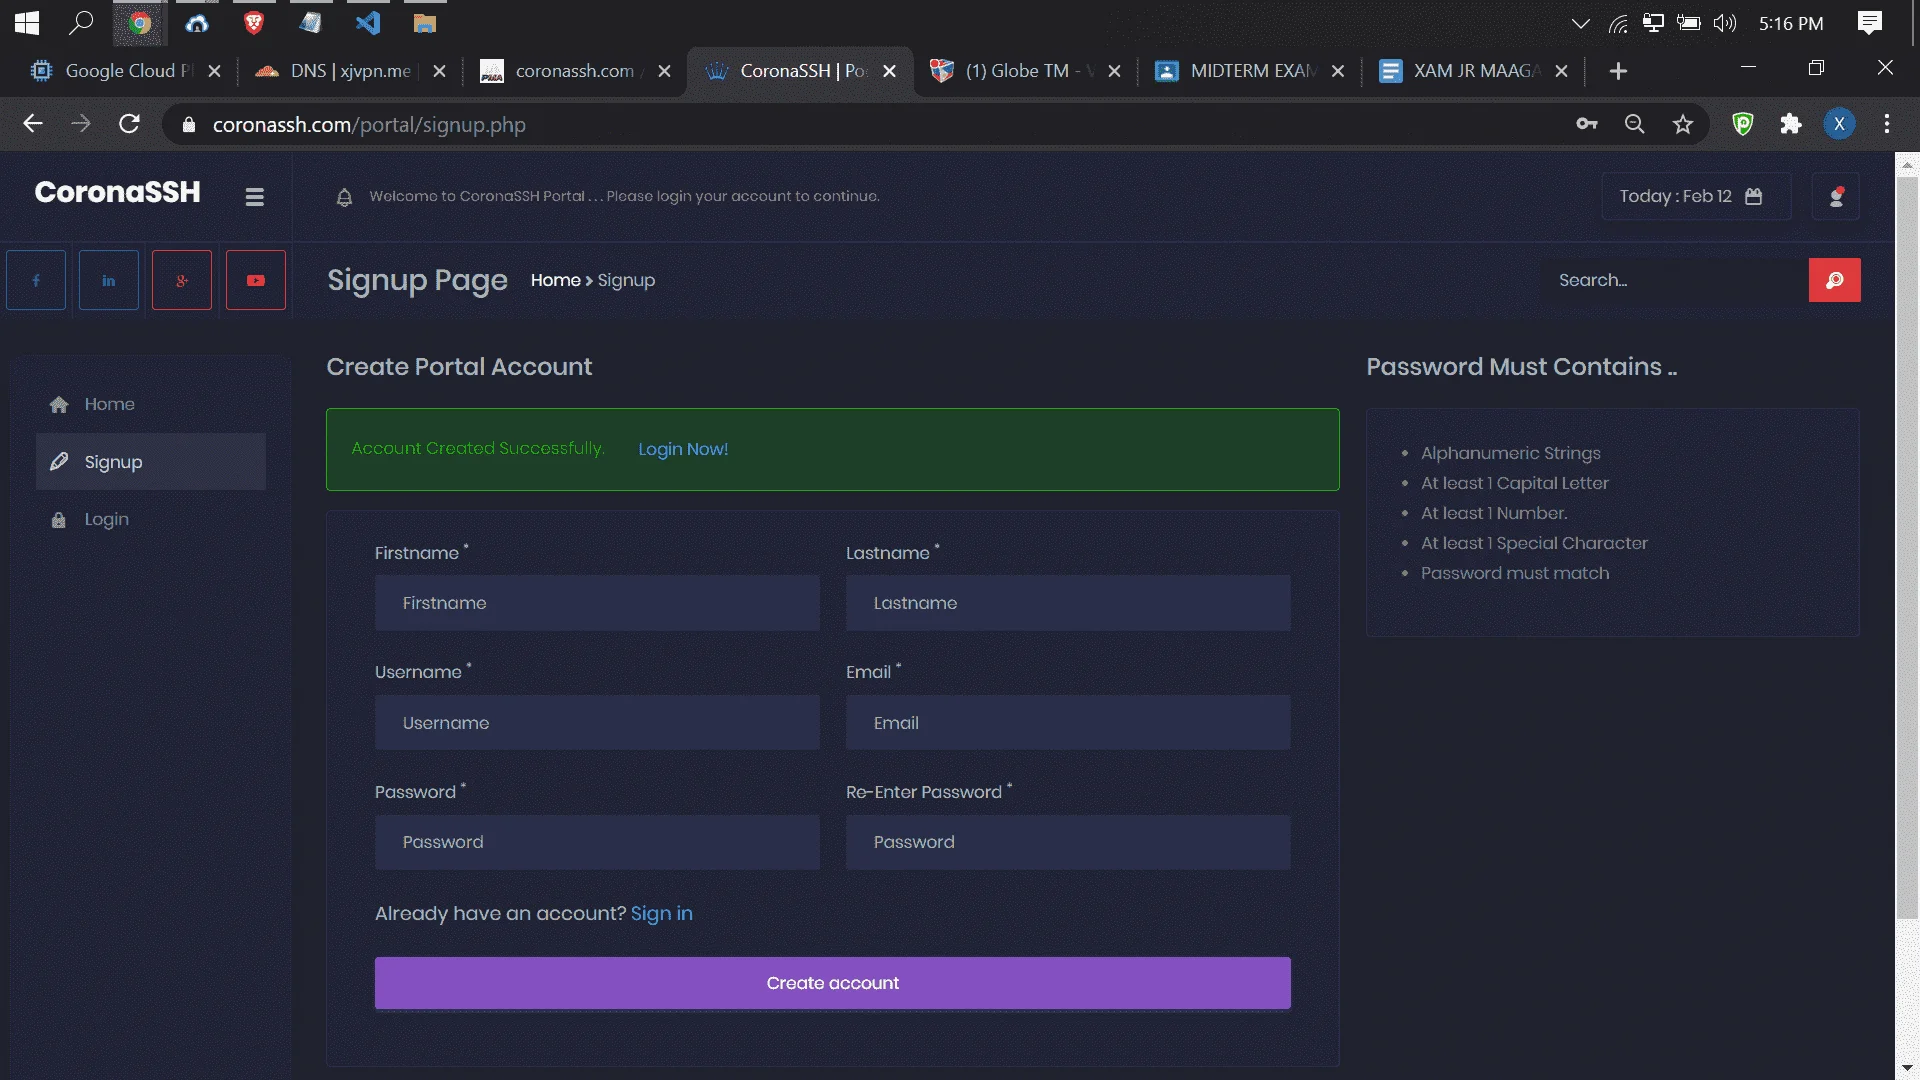
Task: Show hidden tray icons chevron
Action: [1580, 23]
